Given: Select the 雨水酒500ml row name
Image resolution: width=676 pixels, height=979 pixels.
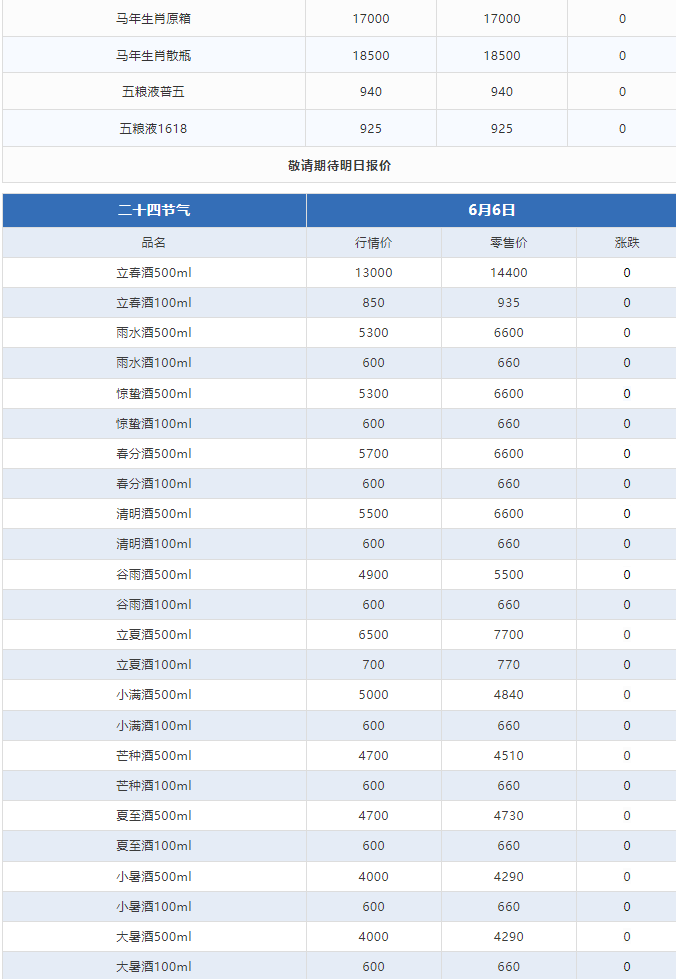Looking at the screenshot, I should pyautogui.click(x=154, y=333).
